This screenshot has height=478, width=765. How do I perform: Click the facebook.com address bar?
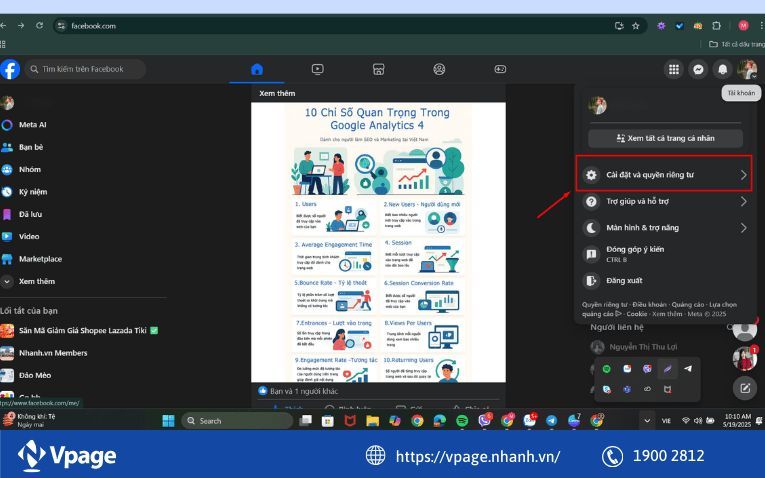337,26
